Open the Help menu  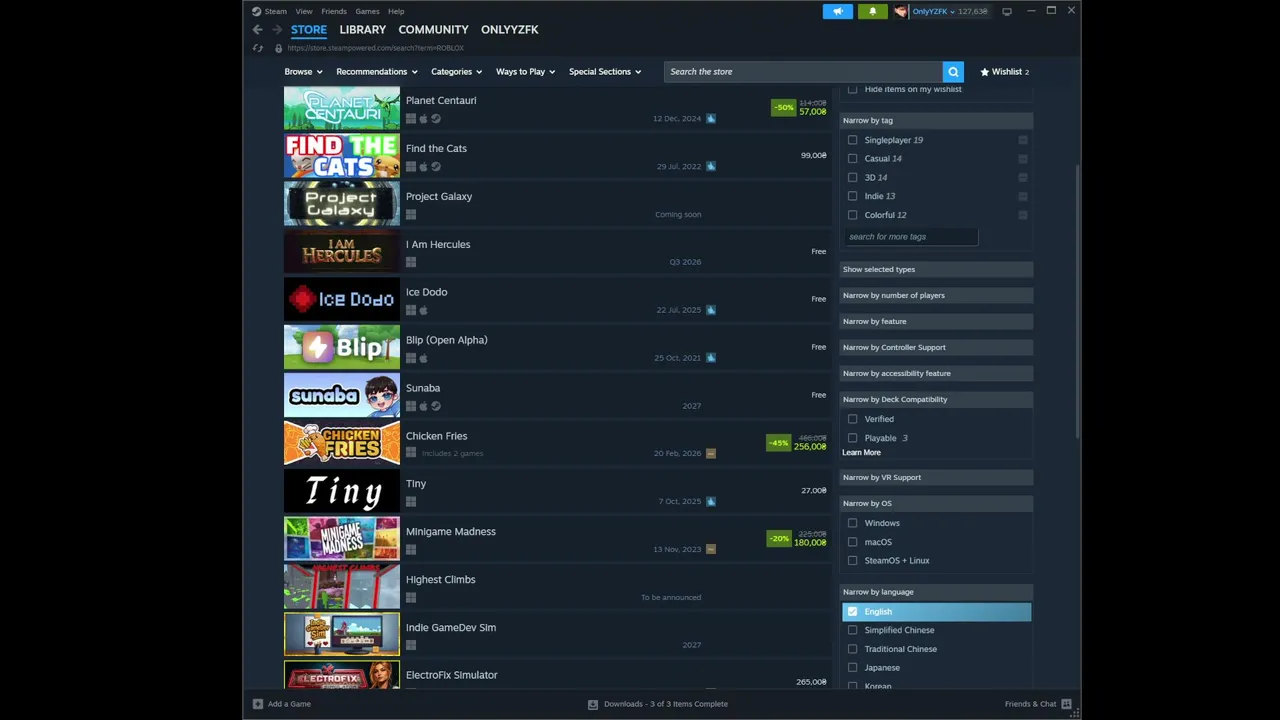pos(396,11)
